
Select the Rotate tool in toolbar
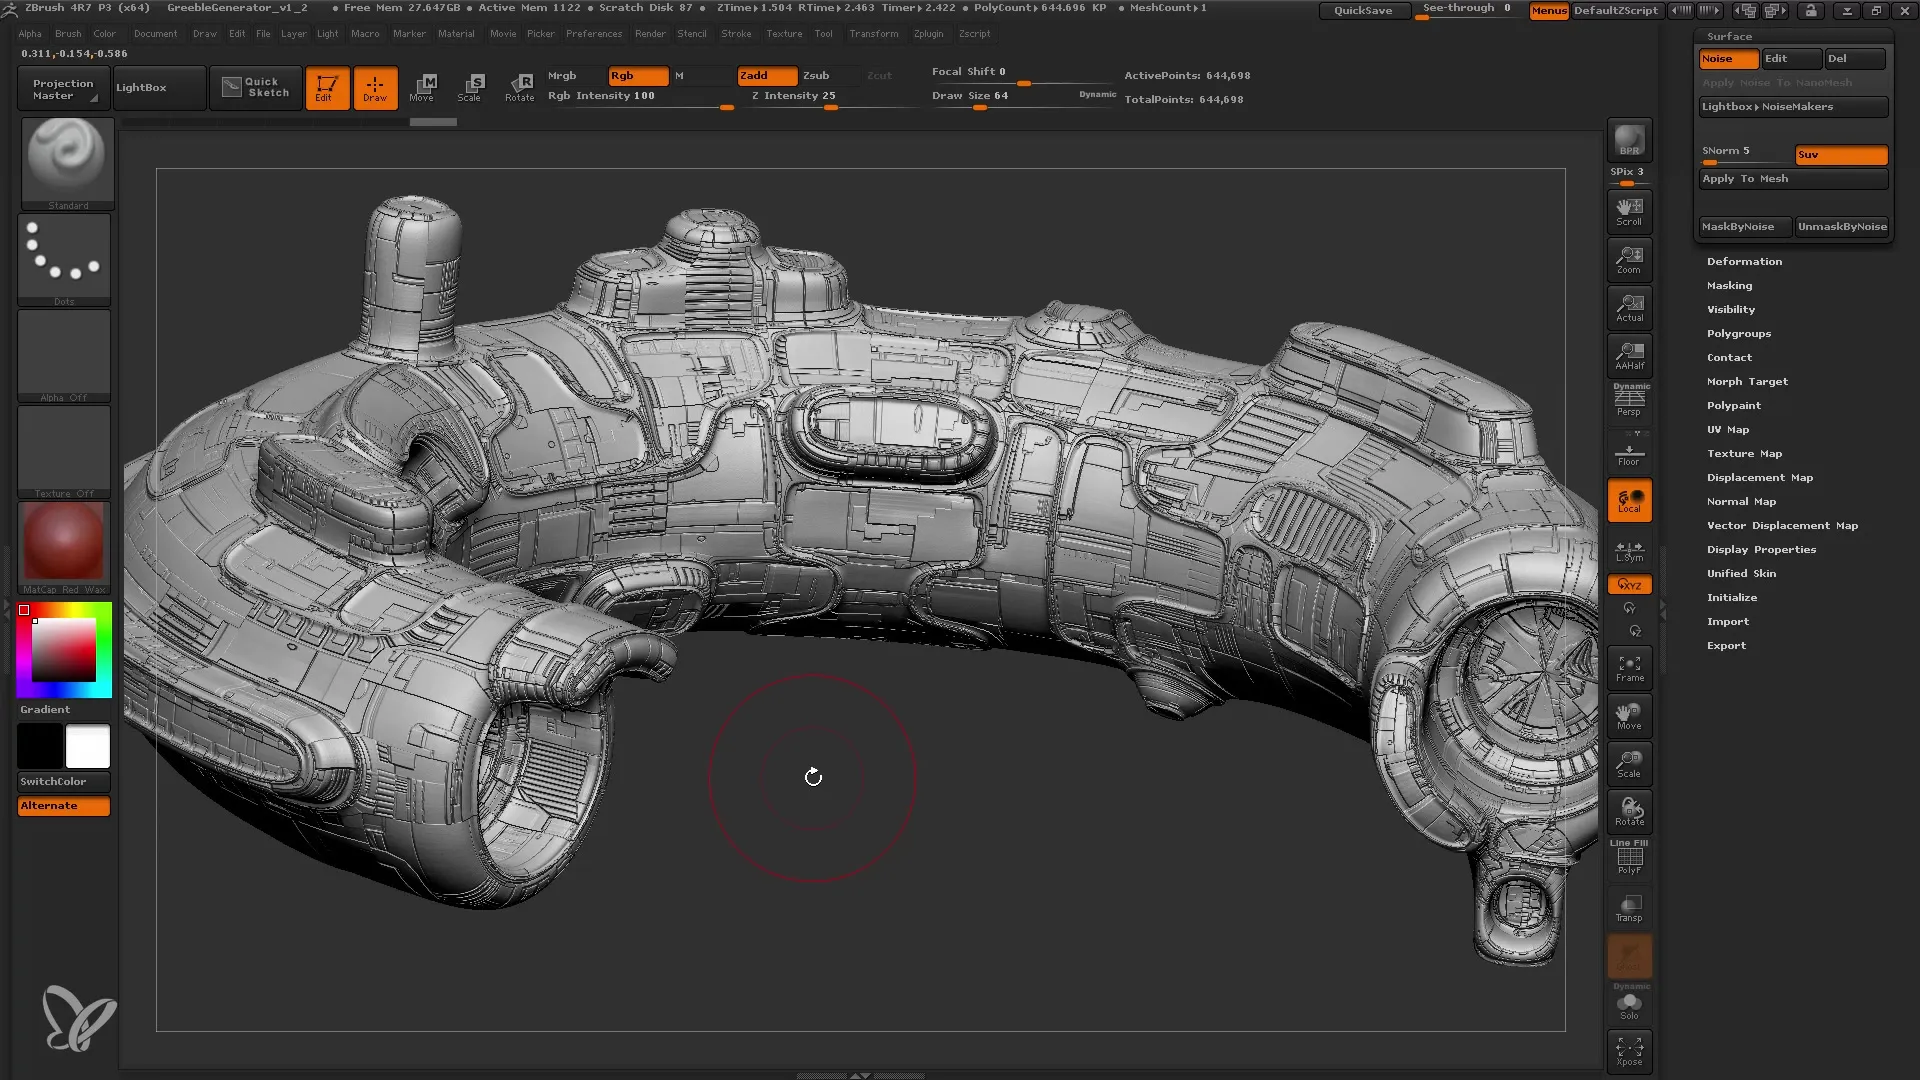520,87
